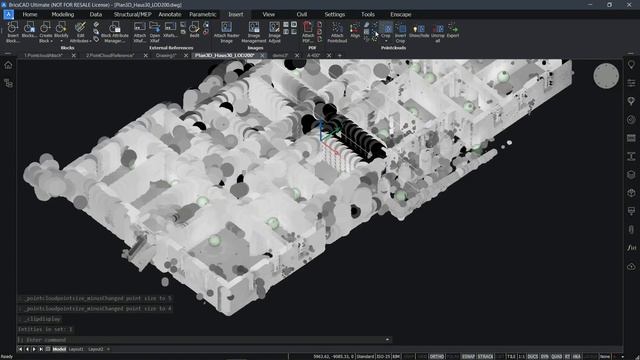The image size is (640, 360).
Task: Click the LookFrom view navigation widget
Action: [606, 76]
